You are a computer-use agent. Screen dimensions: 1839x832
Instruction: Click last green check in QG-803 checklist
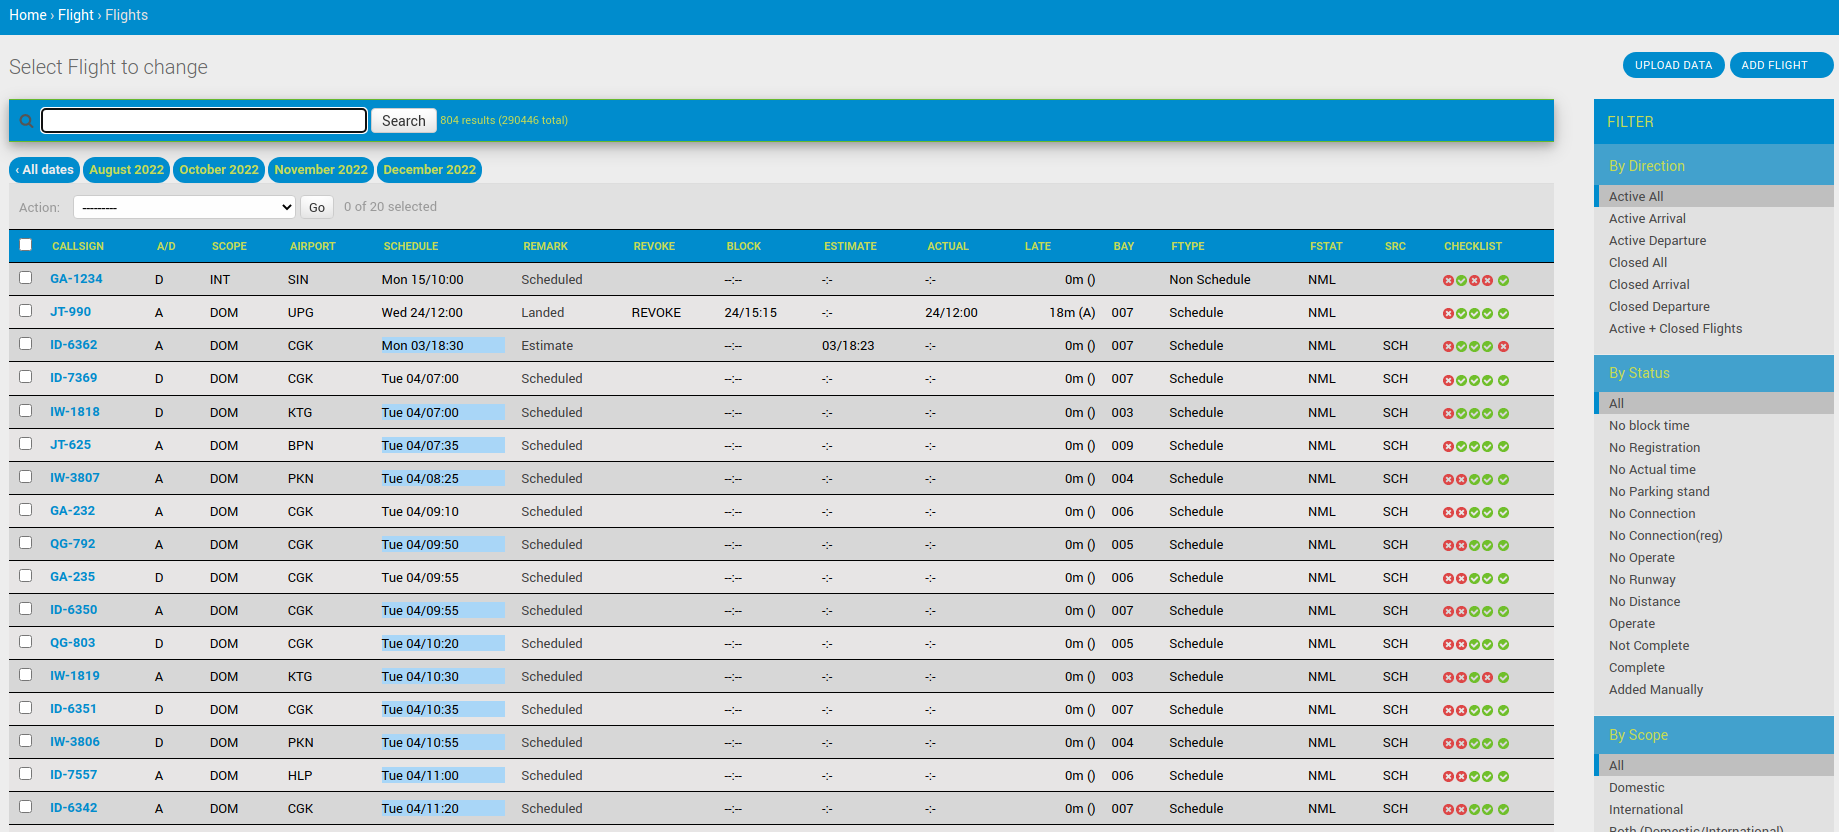point(1503,645)
